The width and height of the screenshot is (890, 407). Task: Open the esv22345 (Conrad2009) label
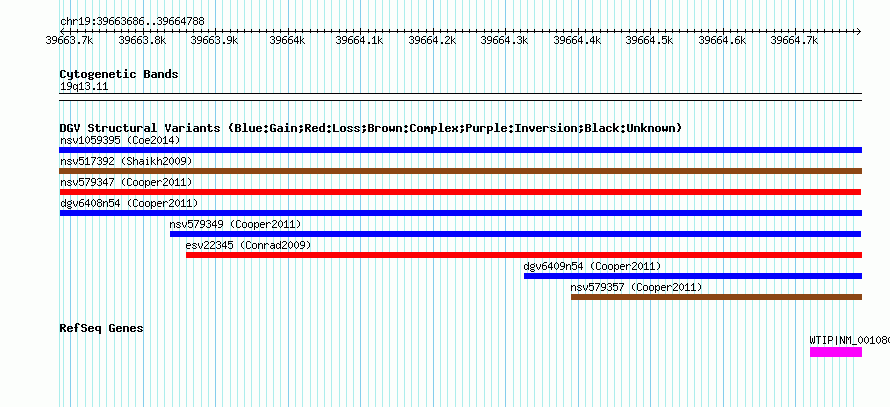click(248, 245)
